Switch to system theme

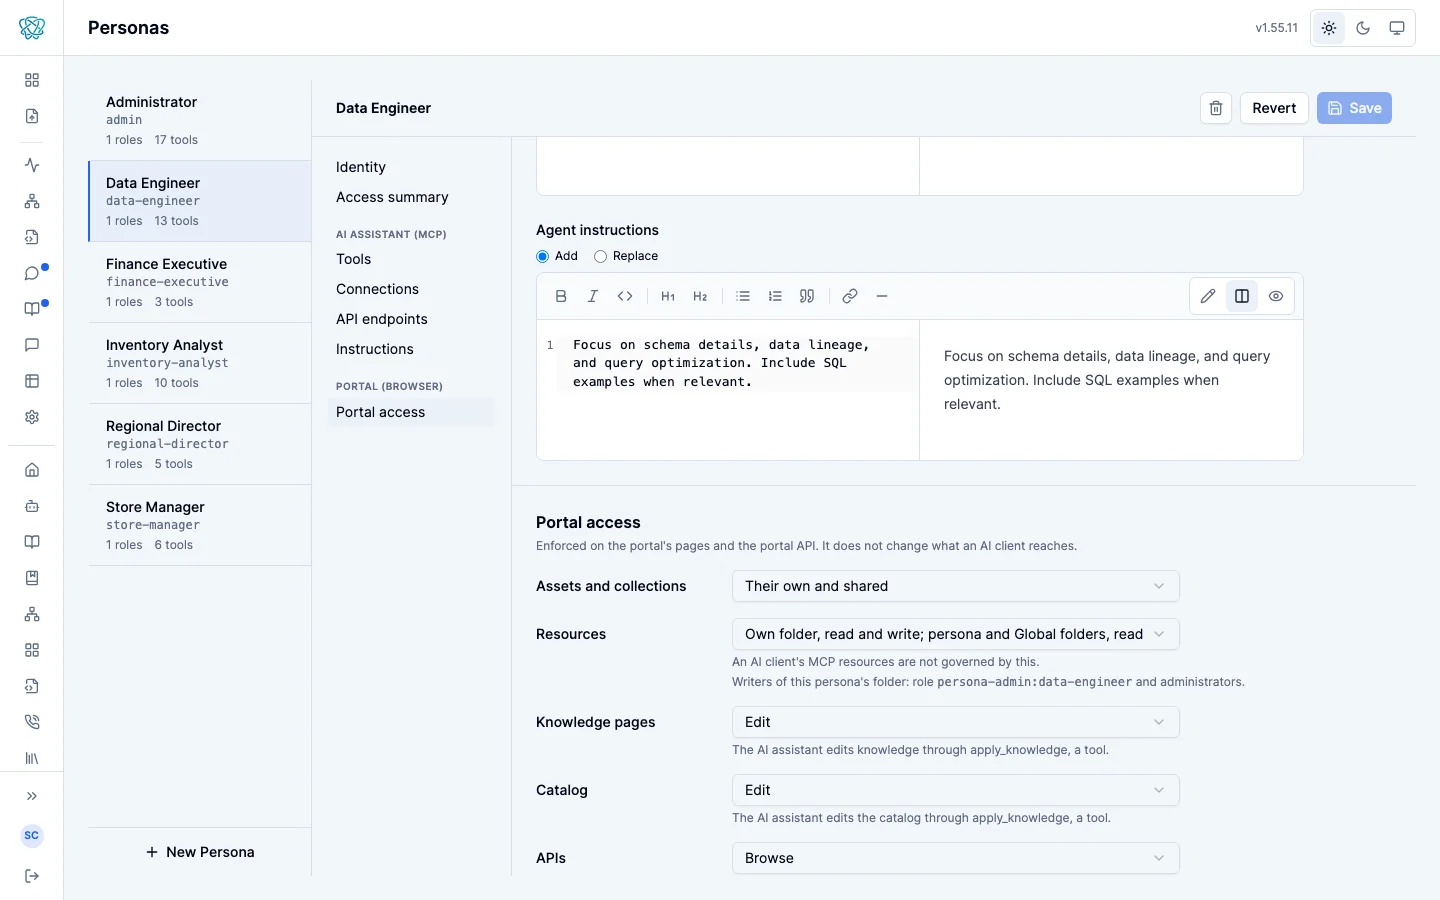[1397, 28]
